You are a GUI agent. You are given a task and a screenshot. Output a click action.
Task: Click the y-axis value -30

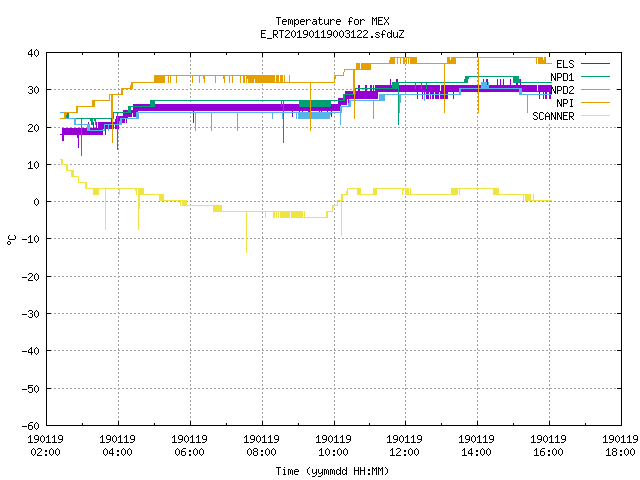(x=30, y=313)
